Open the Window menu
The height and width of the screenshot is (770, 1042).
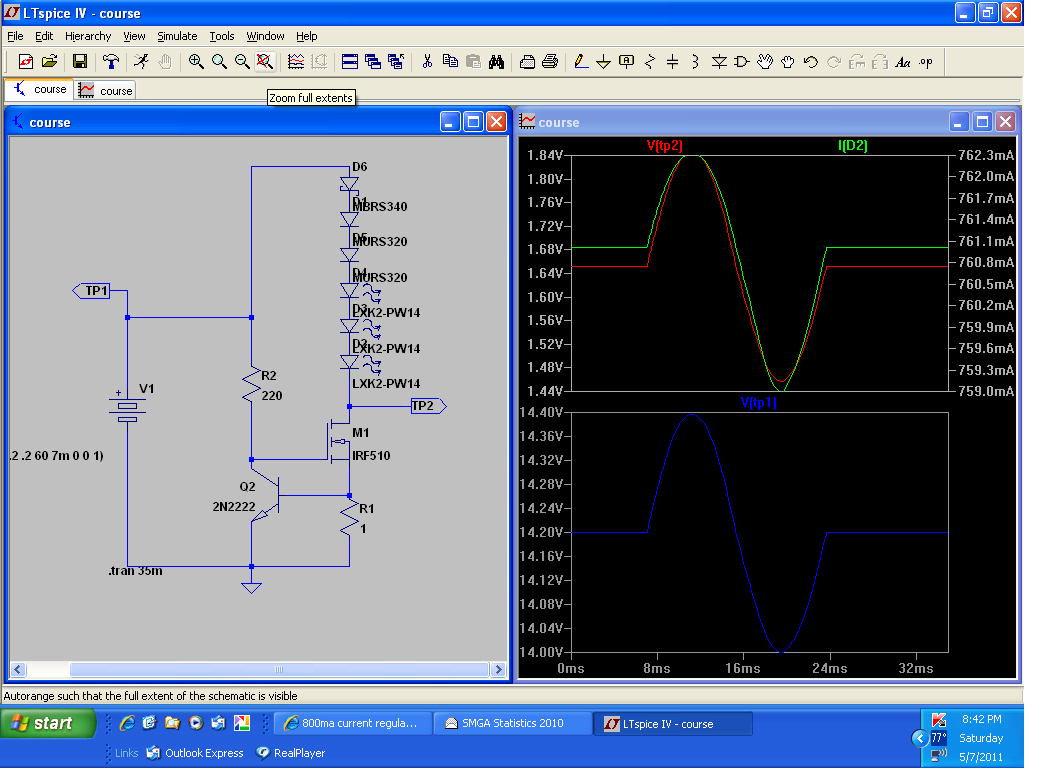click(x=265, y=36)
